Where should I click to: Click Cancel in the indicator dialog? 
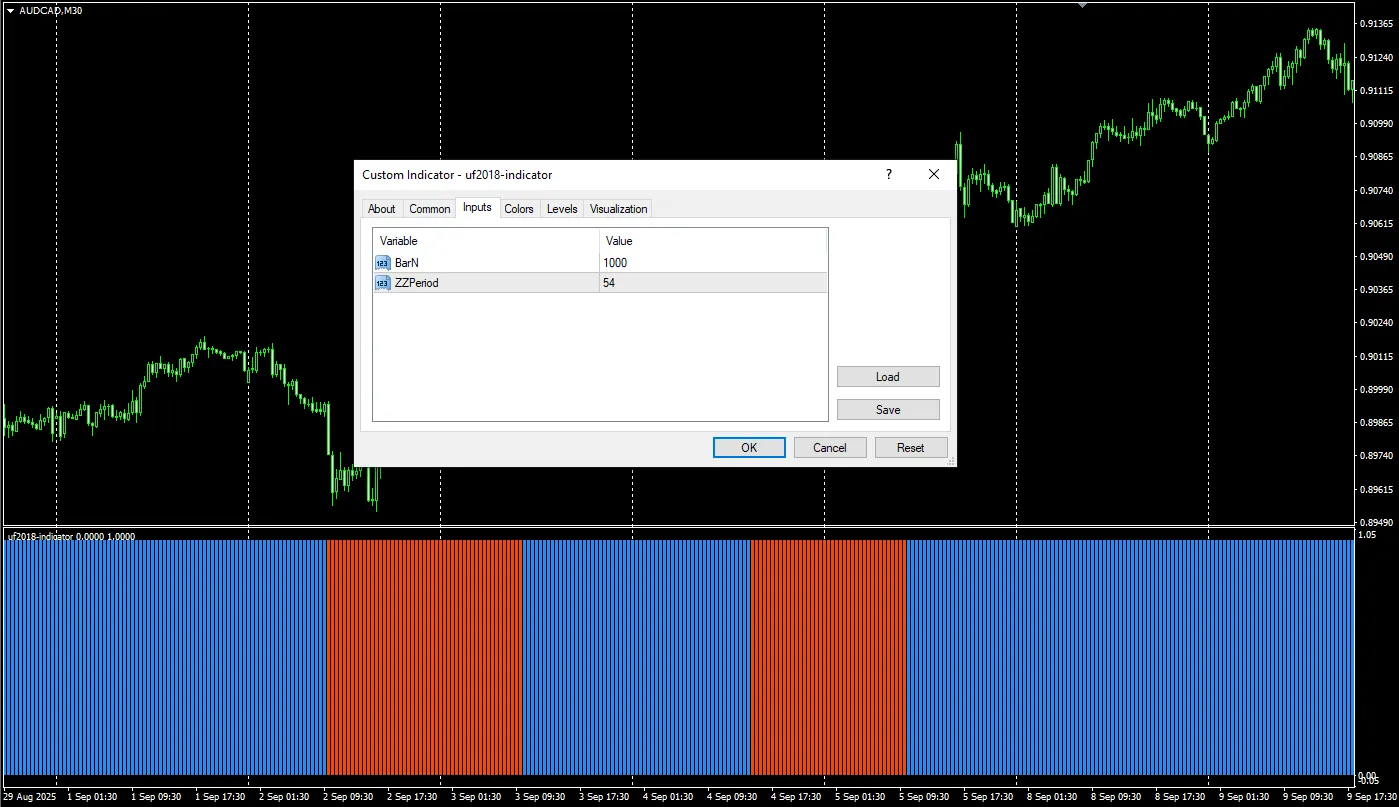829,448
